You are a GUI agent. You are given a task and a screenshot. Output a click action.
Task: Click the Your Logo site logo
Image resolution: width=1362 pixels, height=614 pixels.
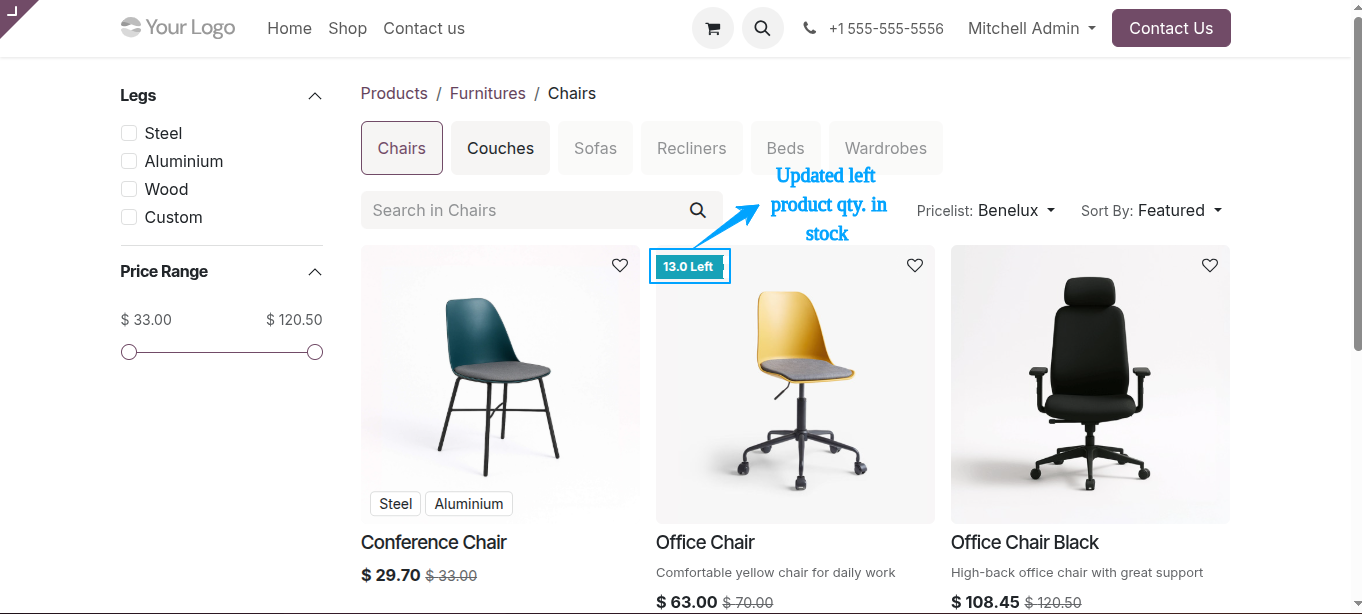point(178,27)
